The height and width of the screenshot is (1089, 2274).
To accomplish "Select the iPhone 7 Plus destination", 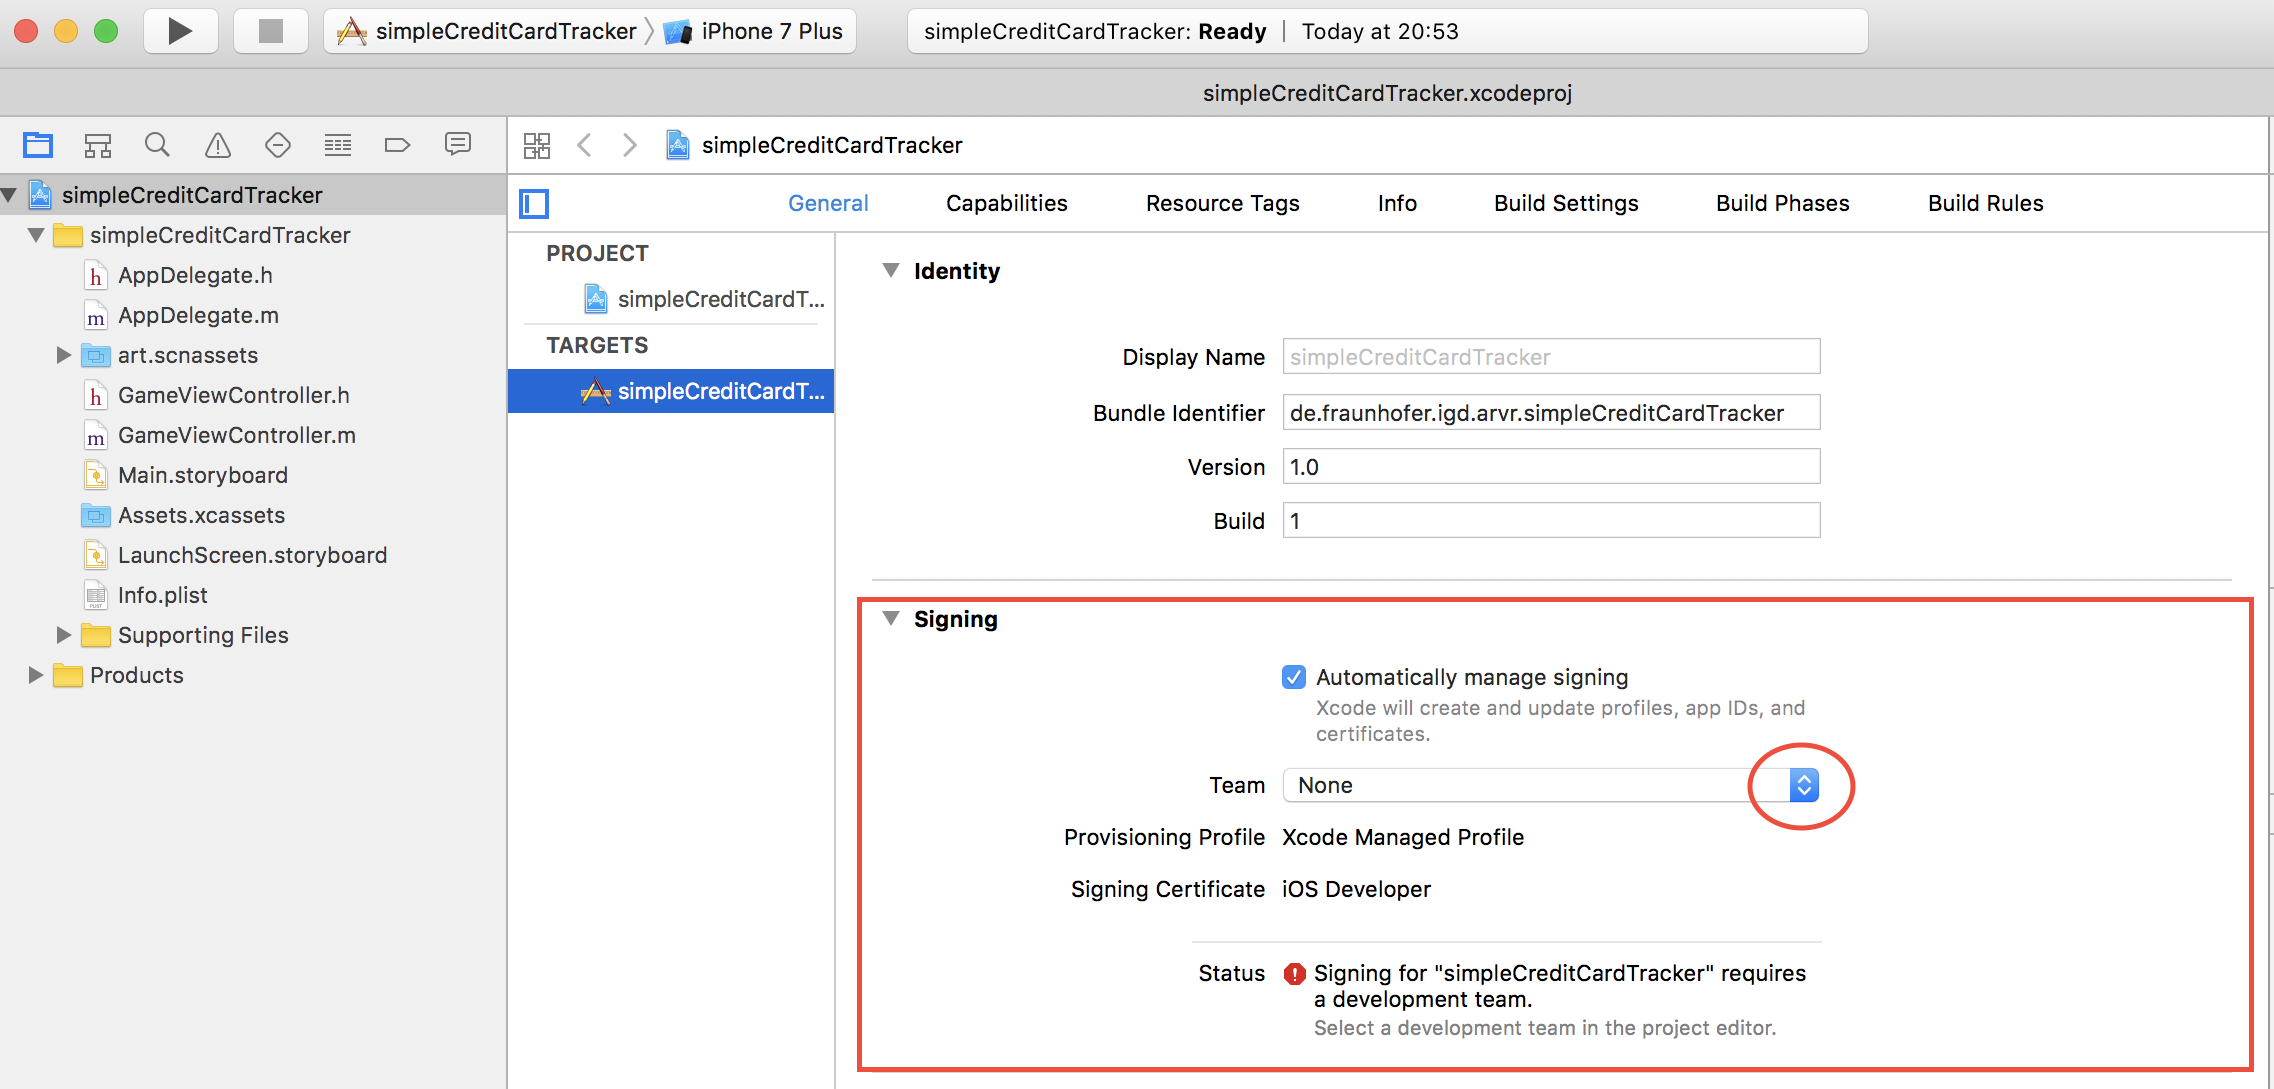I will pos(770,31).
